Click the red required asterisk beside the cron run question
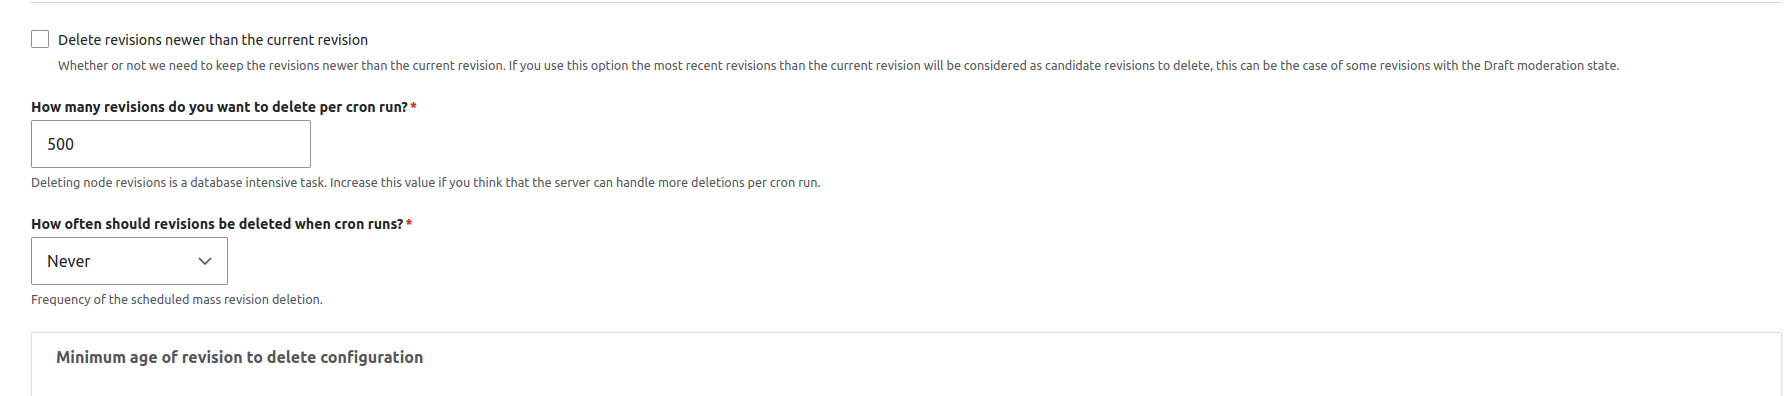1784x396 pixels. tap(414, 107)
